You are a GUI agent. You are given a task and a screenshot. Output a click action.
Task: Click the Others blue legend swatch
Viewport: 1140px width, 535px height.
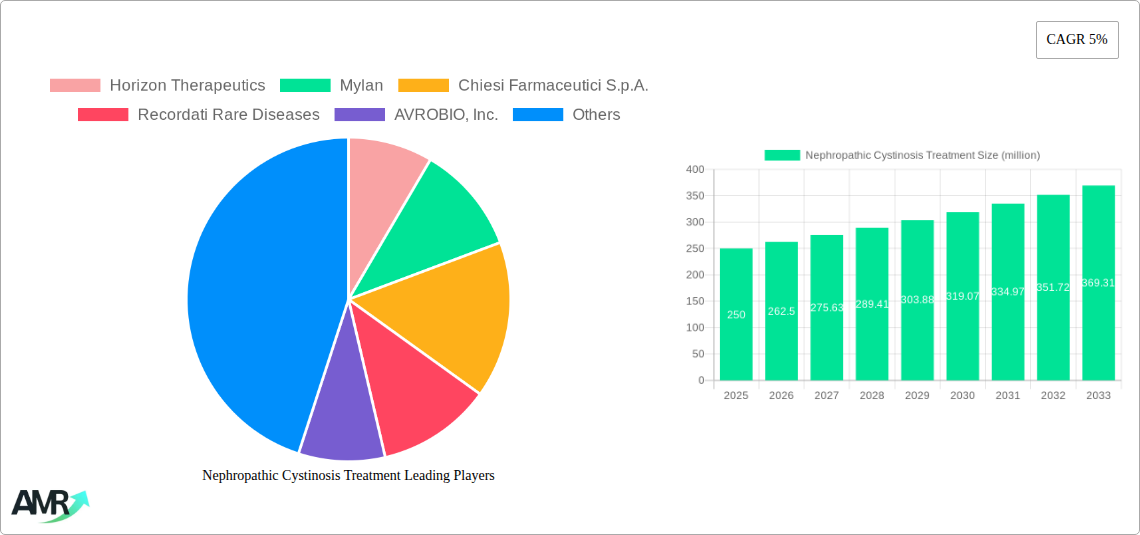538,115
